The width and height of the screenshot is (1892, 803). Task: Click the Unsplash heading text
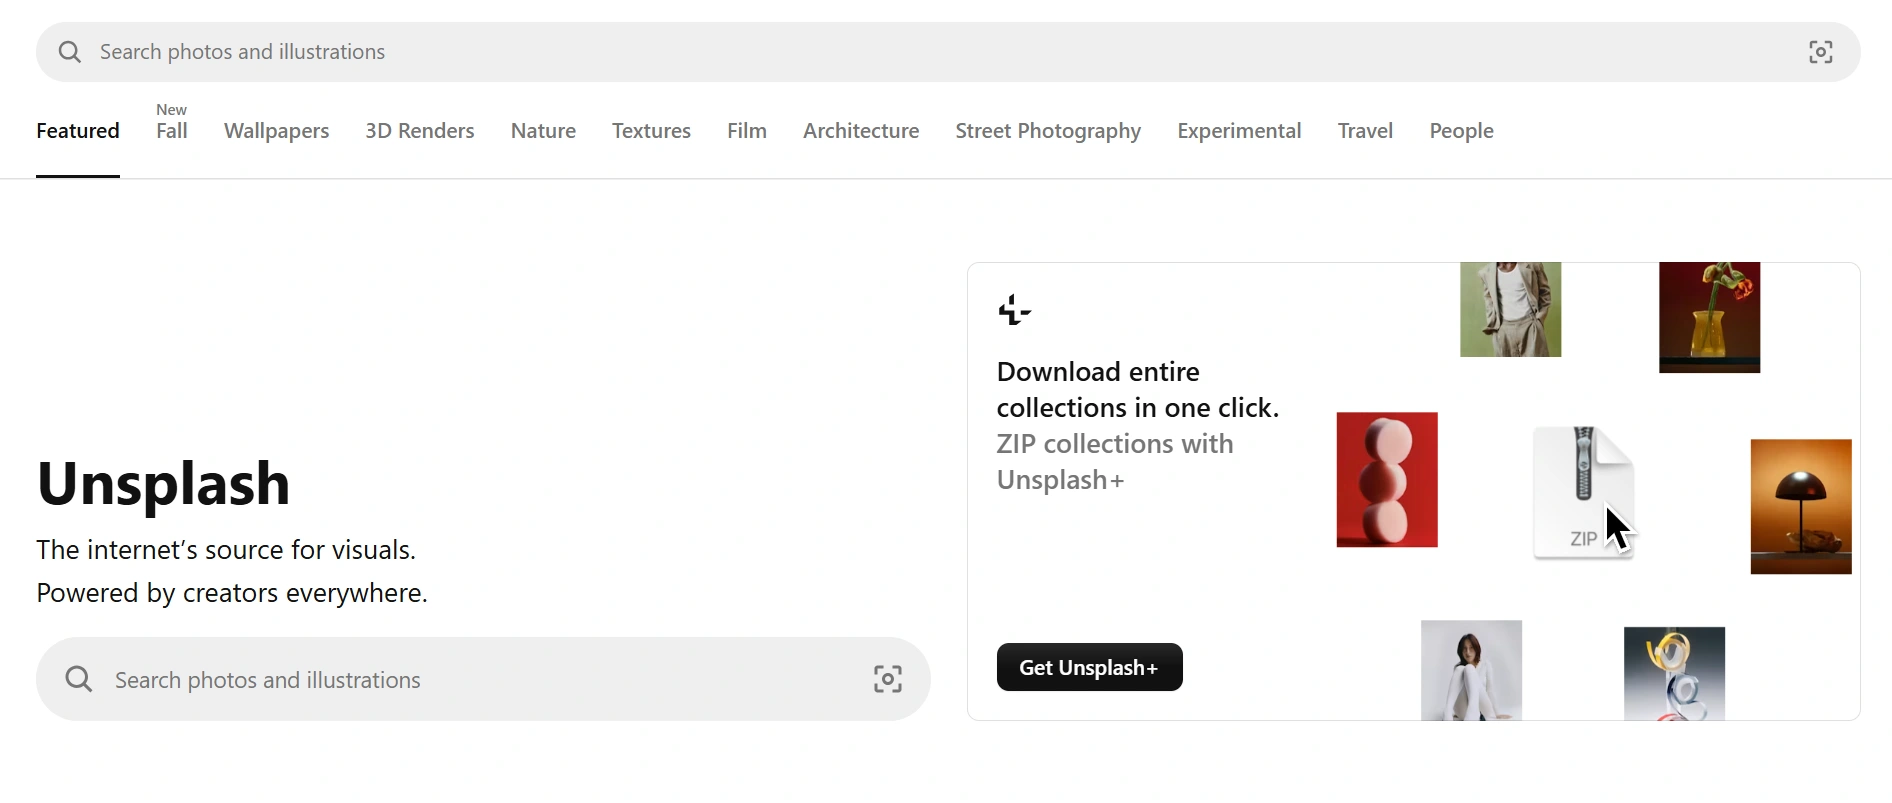click(163, 484)
